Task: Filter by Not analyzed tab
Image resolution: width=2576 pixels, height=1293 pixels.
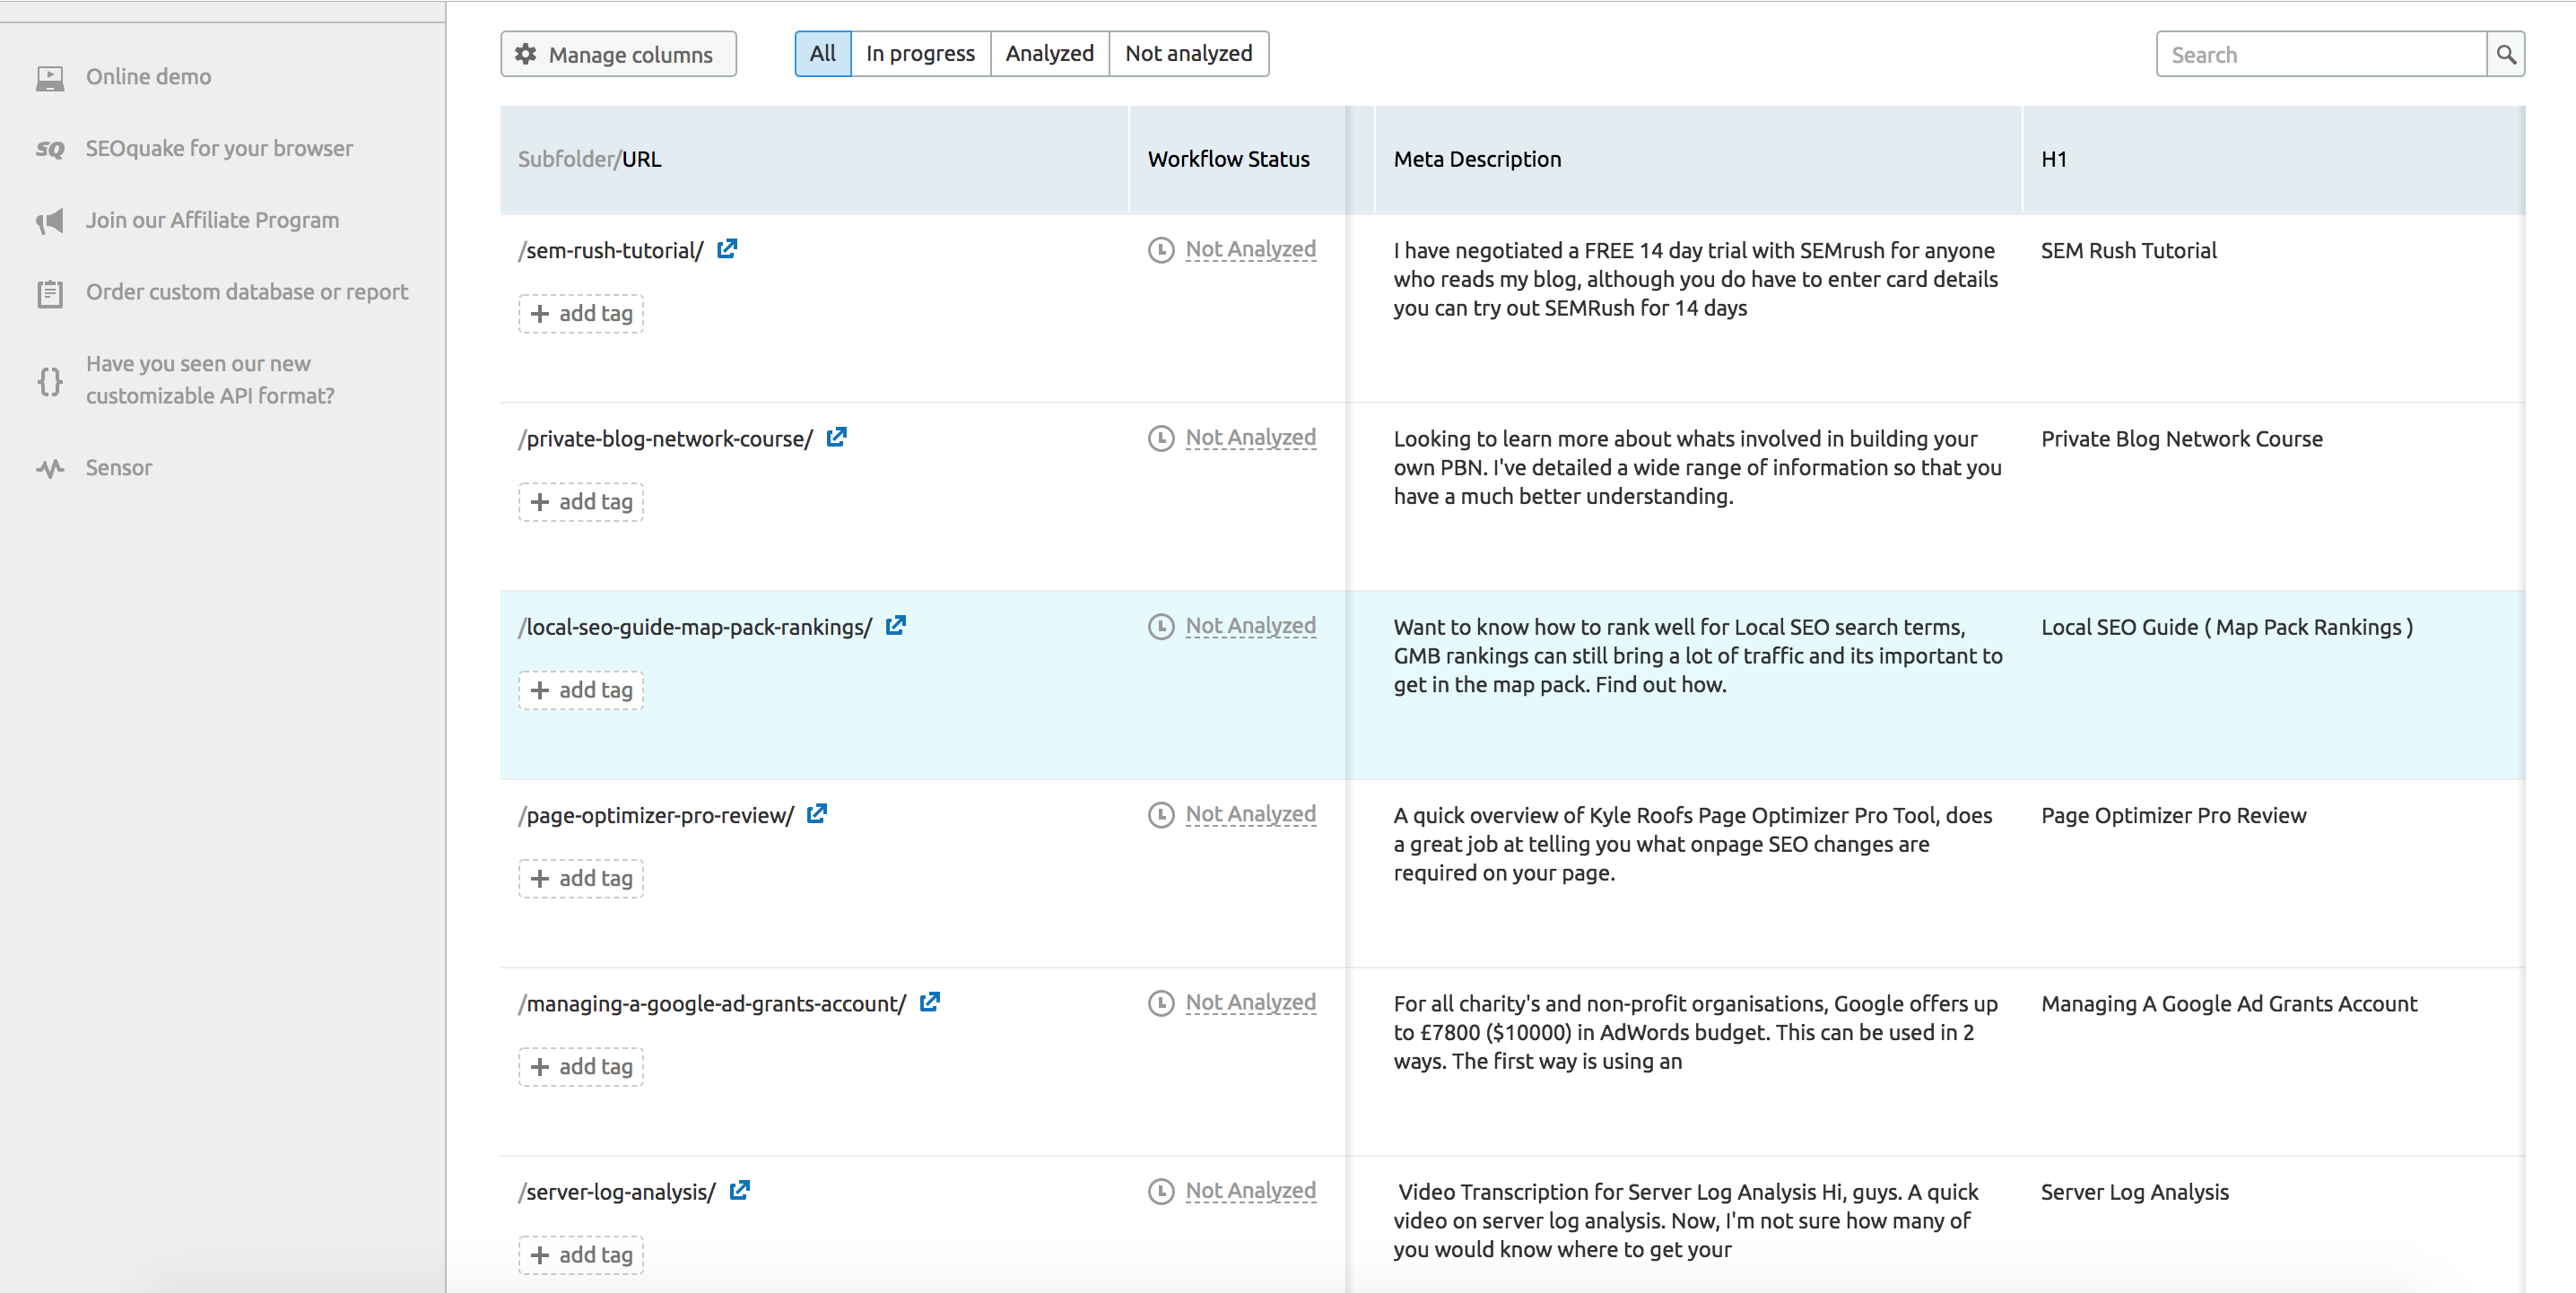Action: [1188, 54]
